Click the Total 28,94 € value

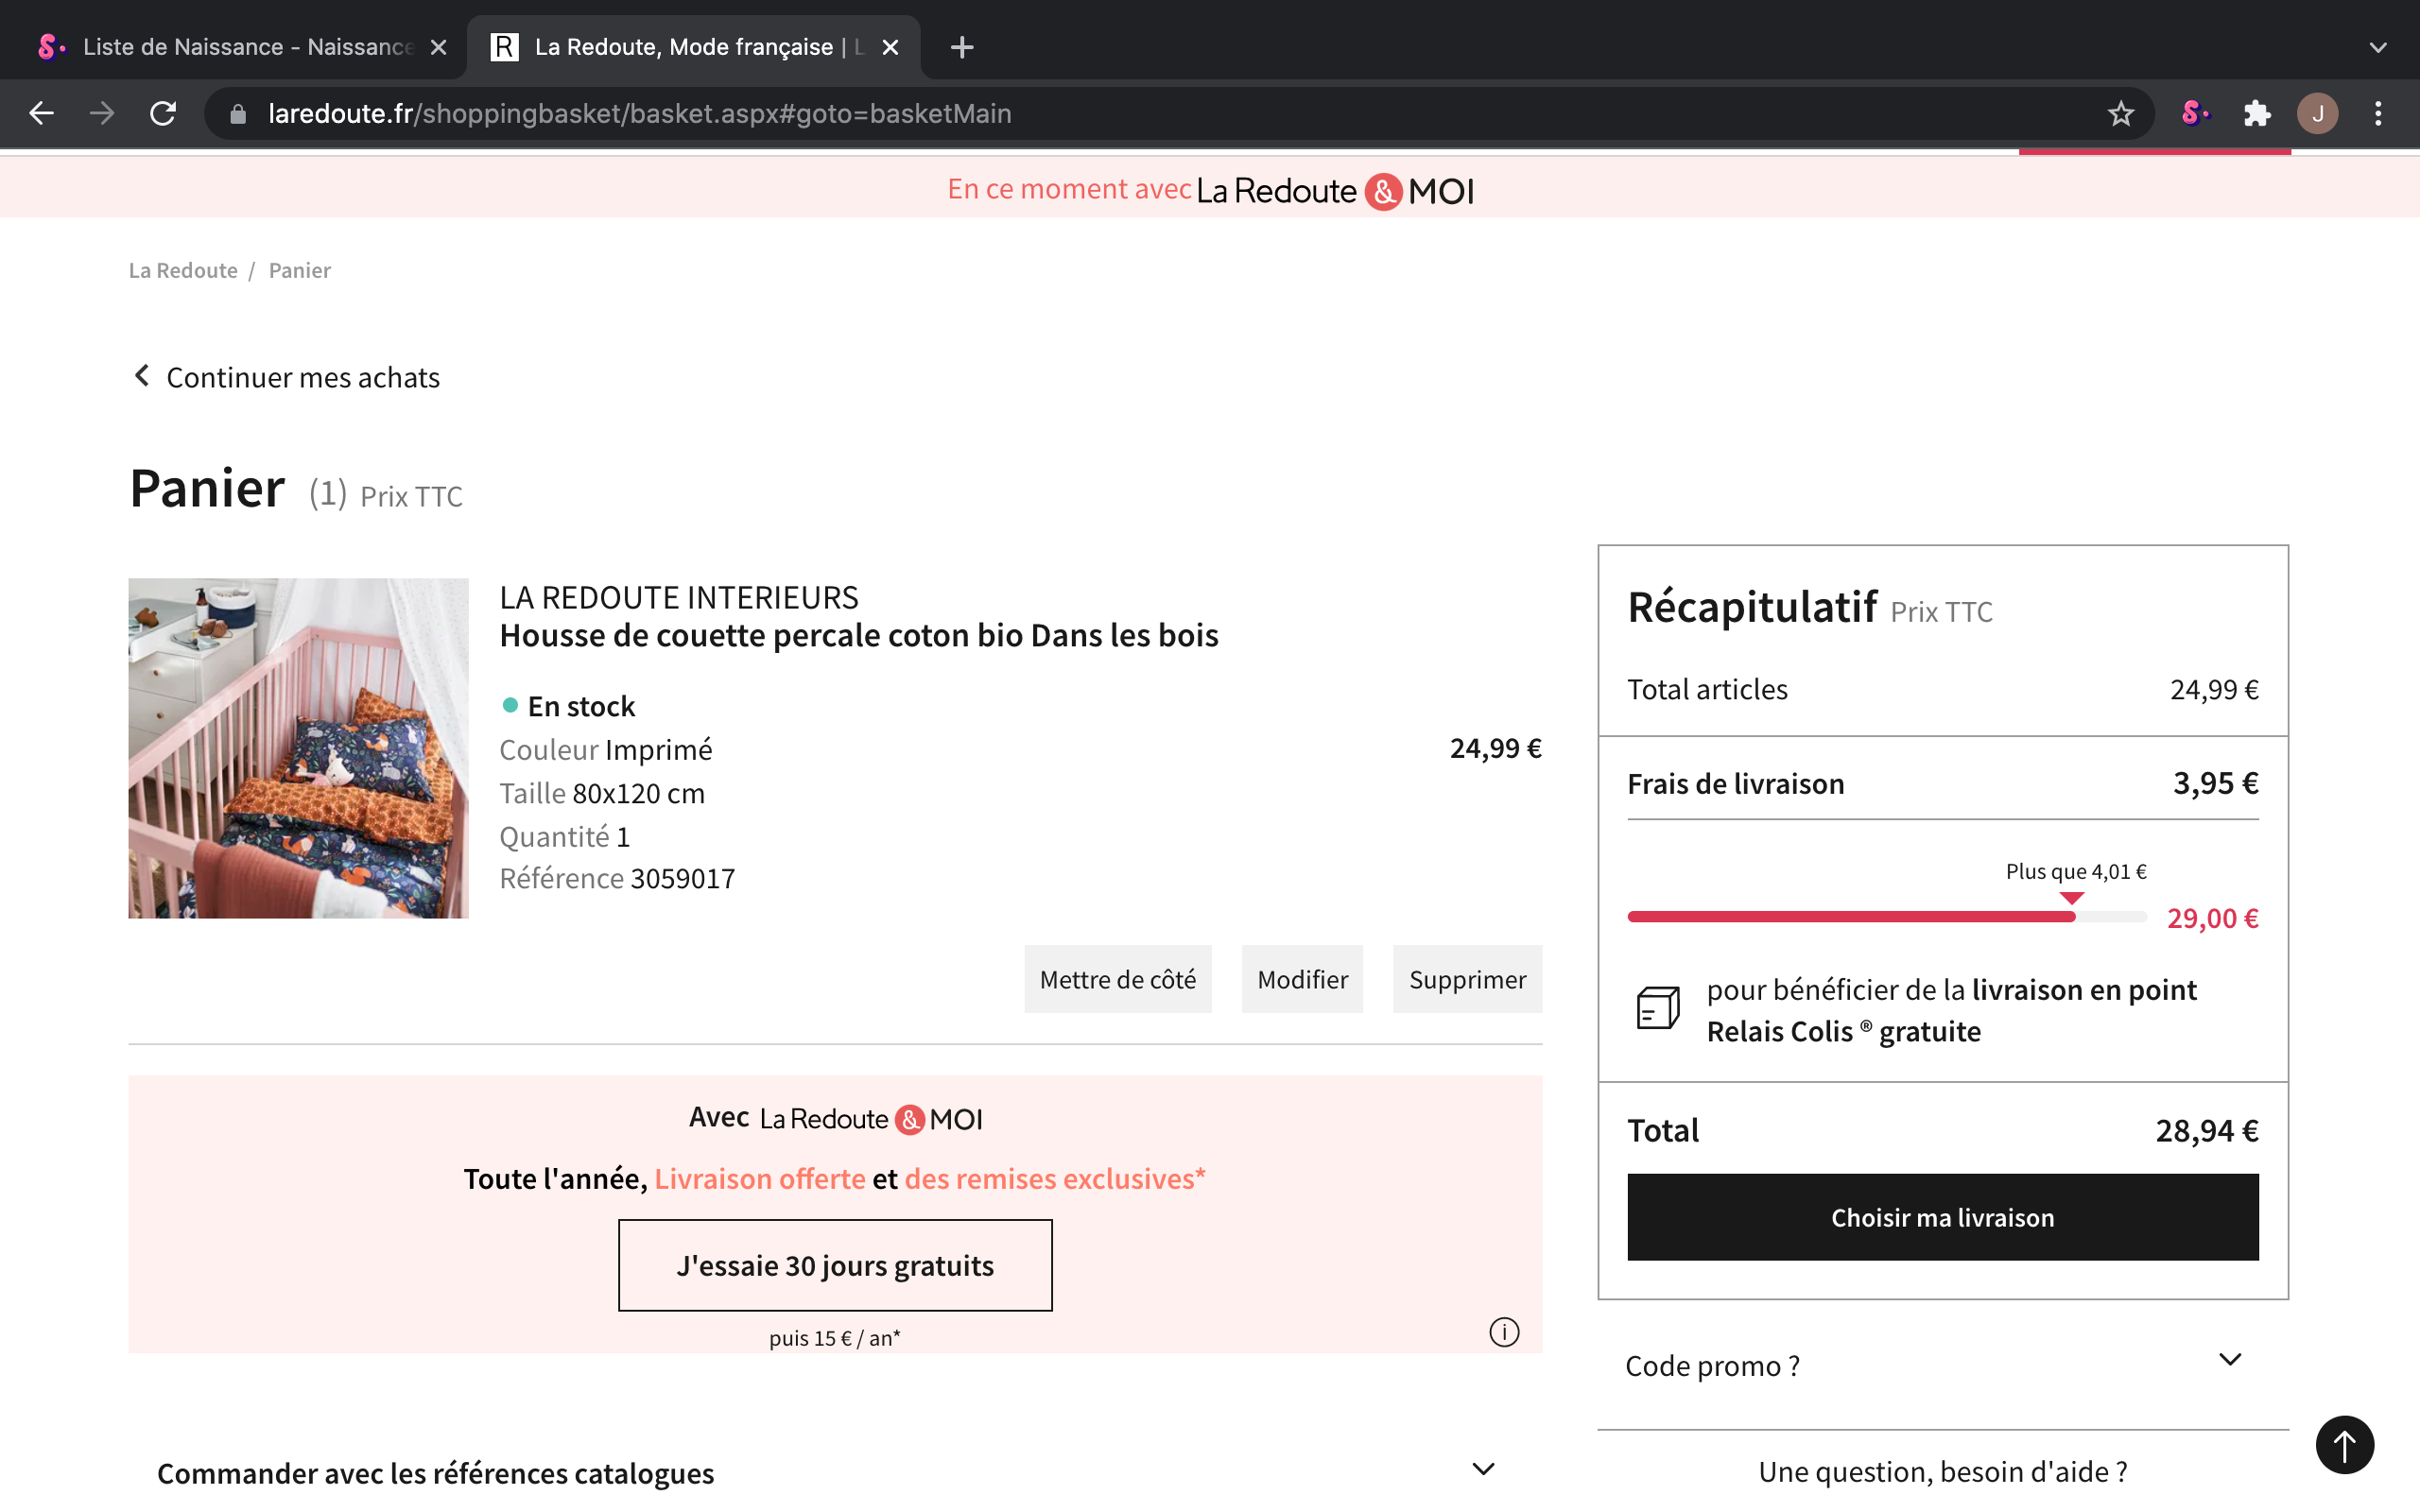(2207, 1130)
